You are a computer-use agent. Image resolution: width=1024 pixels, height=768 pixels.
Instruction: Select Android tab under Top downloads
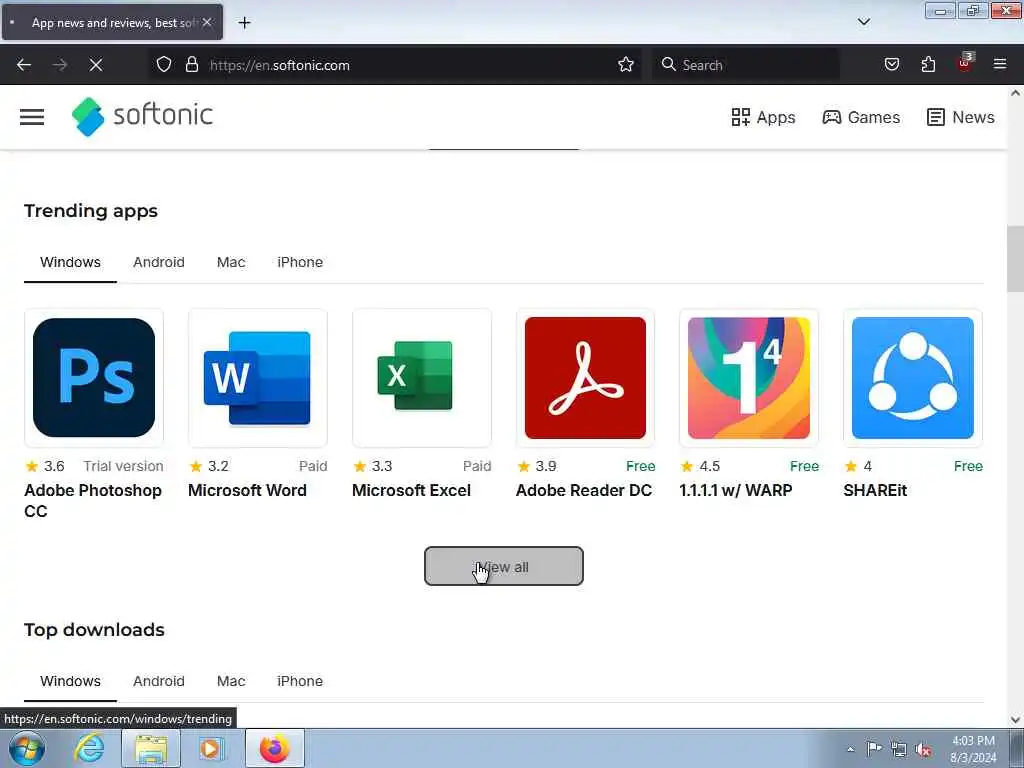point(159,681)
